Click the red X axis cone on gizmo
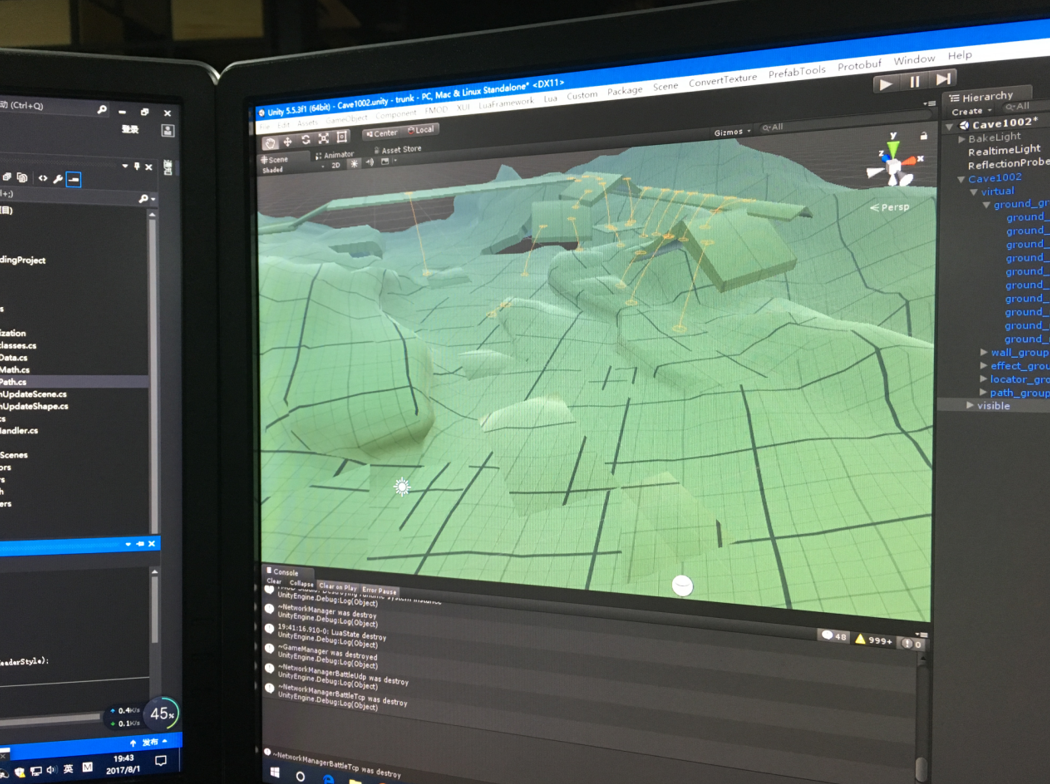1050x784 pixels. [909, 161]
